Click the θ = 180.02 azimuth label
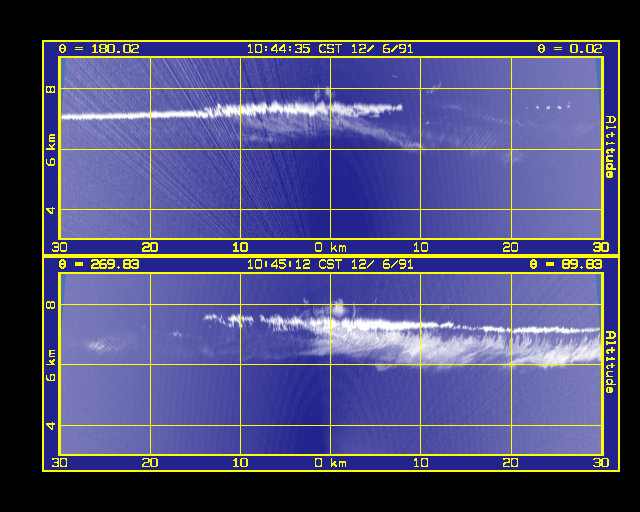The width and height of the screenshot is (640, 512). click(99, 49)
